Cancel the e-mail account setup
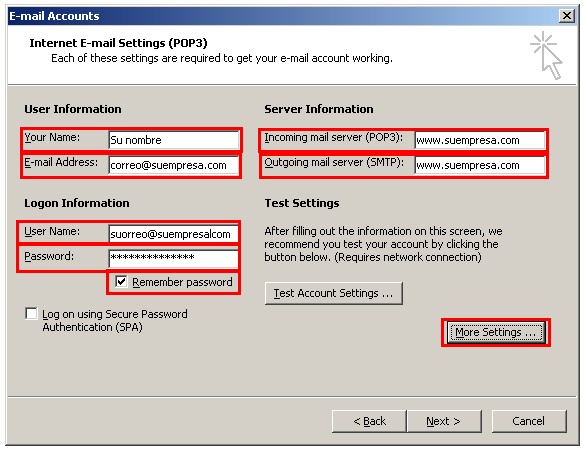584x451 pixels. pos(529,421)
